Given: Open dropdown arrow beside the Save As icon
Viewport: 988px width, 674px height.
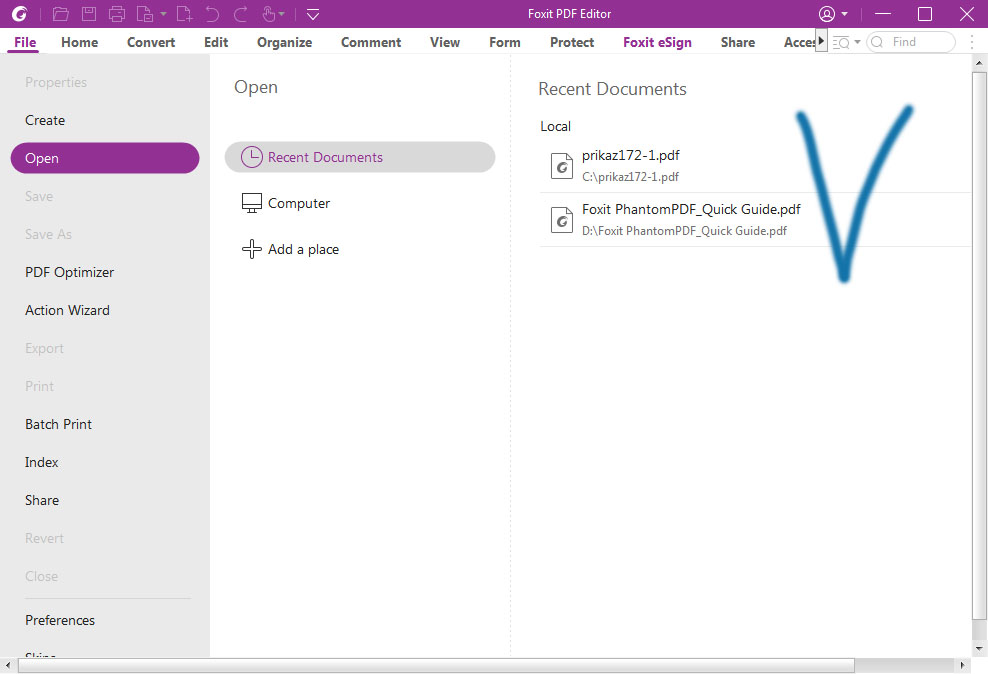Looking at the screenshot, I should coord(163,14).
